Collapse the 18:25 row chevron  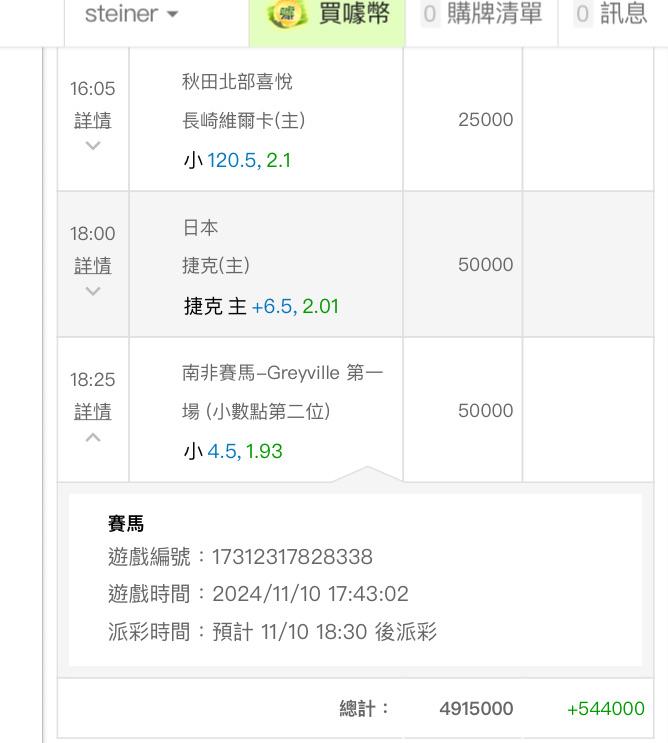[x=92, y=437]
